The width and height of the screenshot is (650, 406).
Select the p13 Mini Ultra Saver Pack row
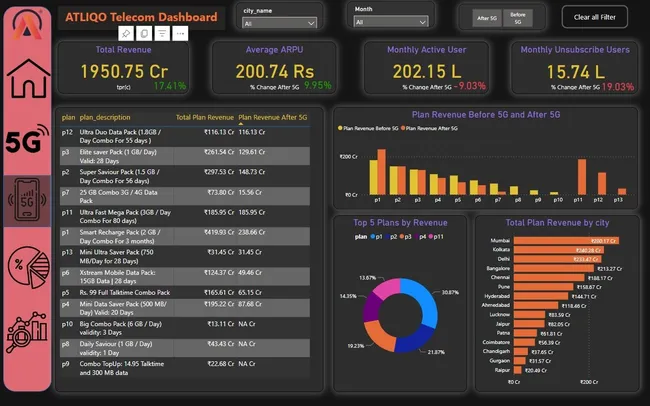pos(185,257)
